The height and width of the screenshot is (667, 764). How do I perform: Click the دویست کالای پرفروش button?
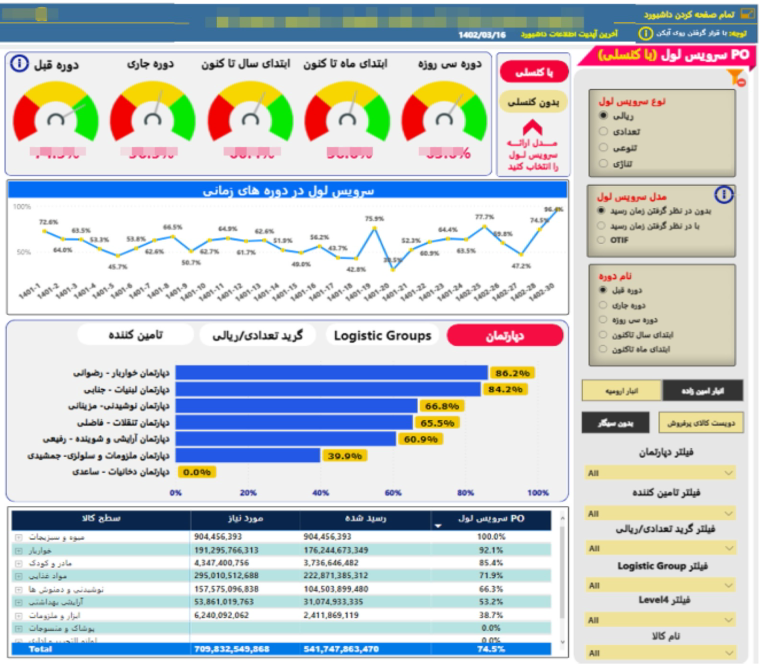[x=701, y=422]
